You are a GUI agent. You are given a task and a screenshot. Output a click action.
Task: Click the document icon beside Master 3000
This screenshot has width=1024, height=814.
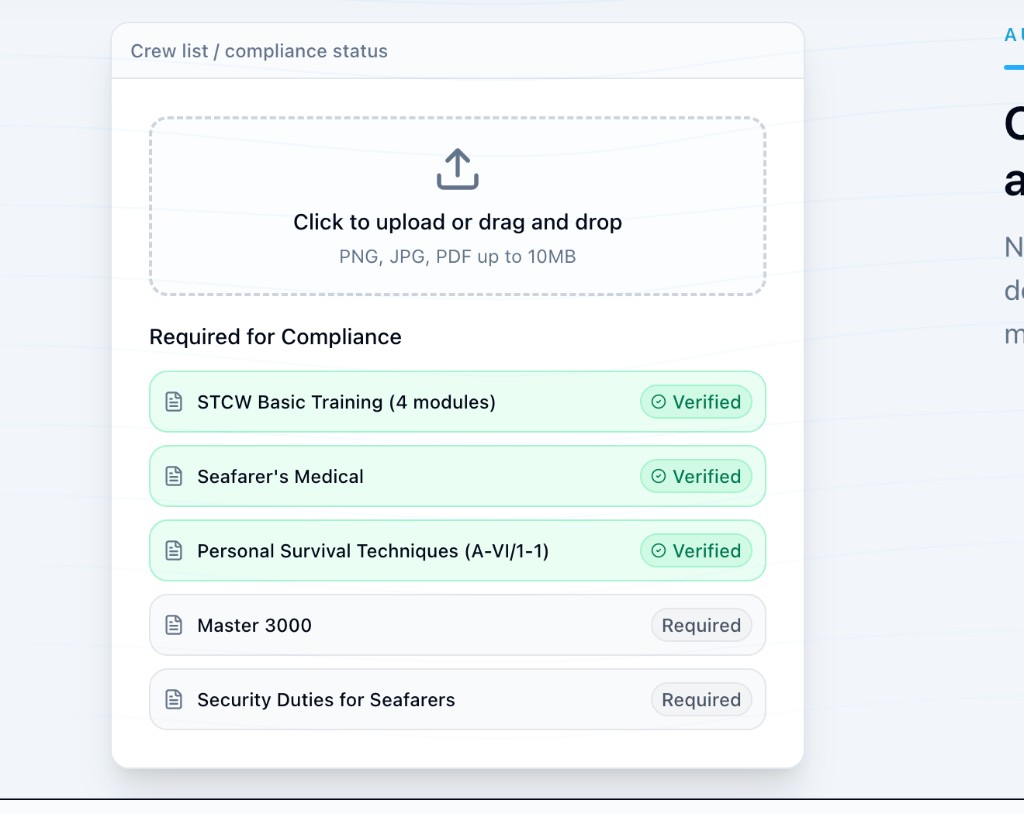pos(176,625)
